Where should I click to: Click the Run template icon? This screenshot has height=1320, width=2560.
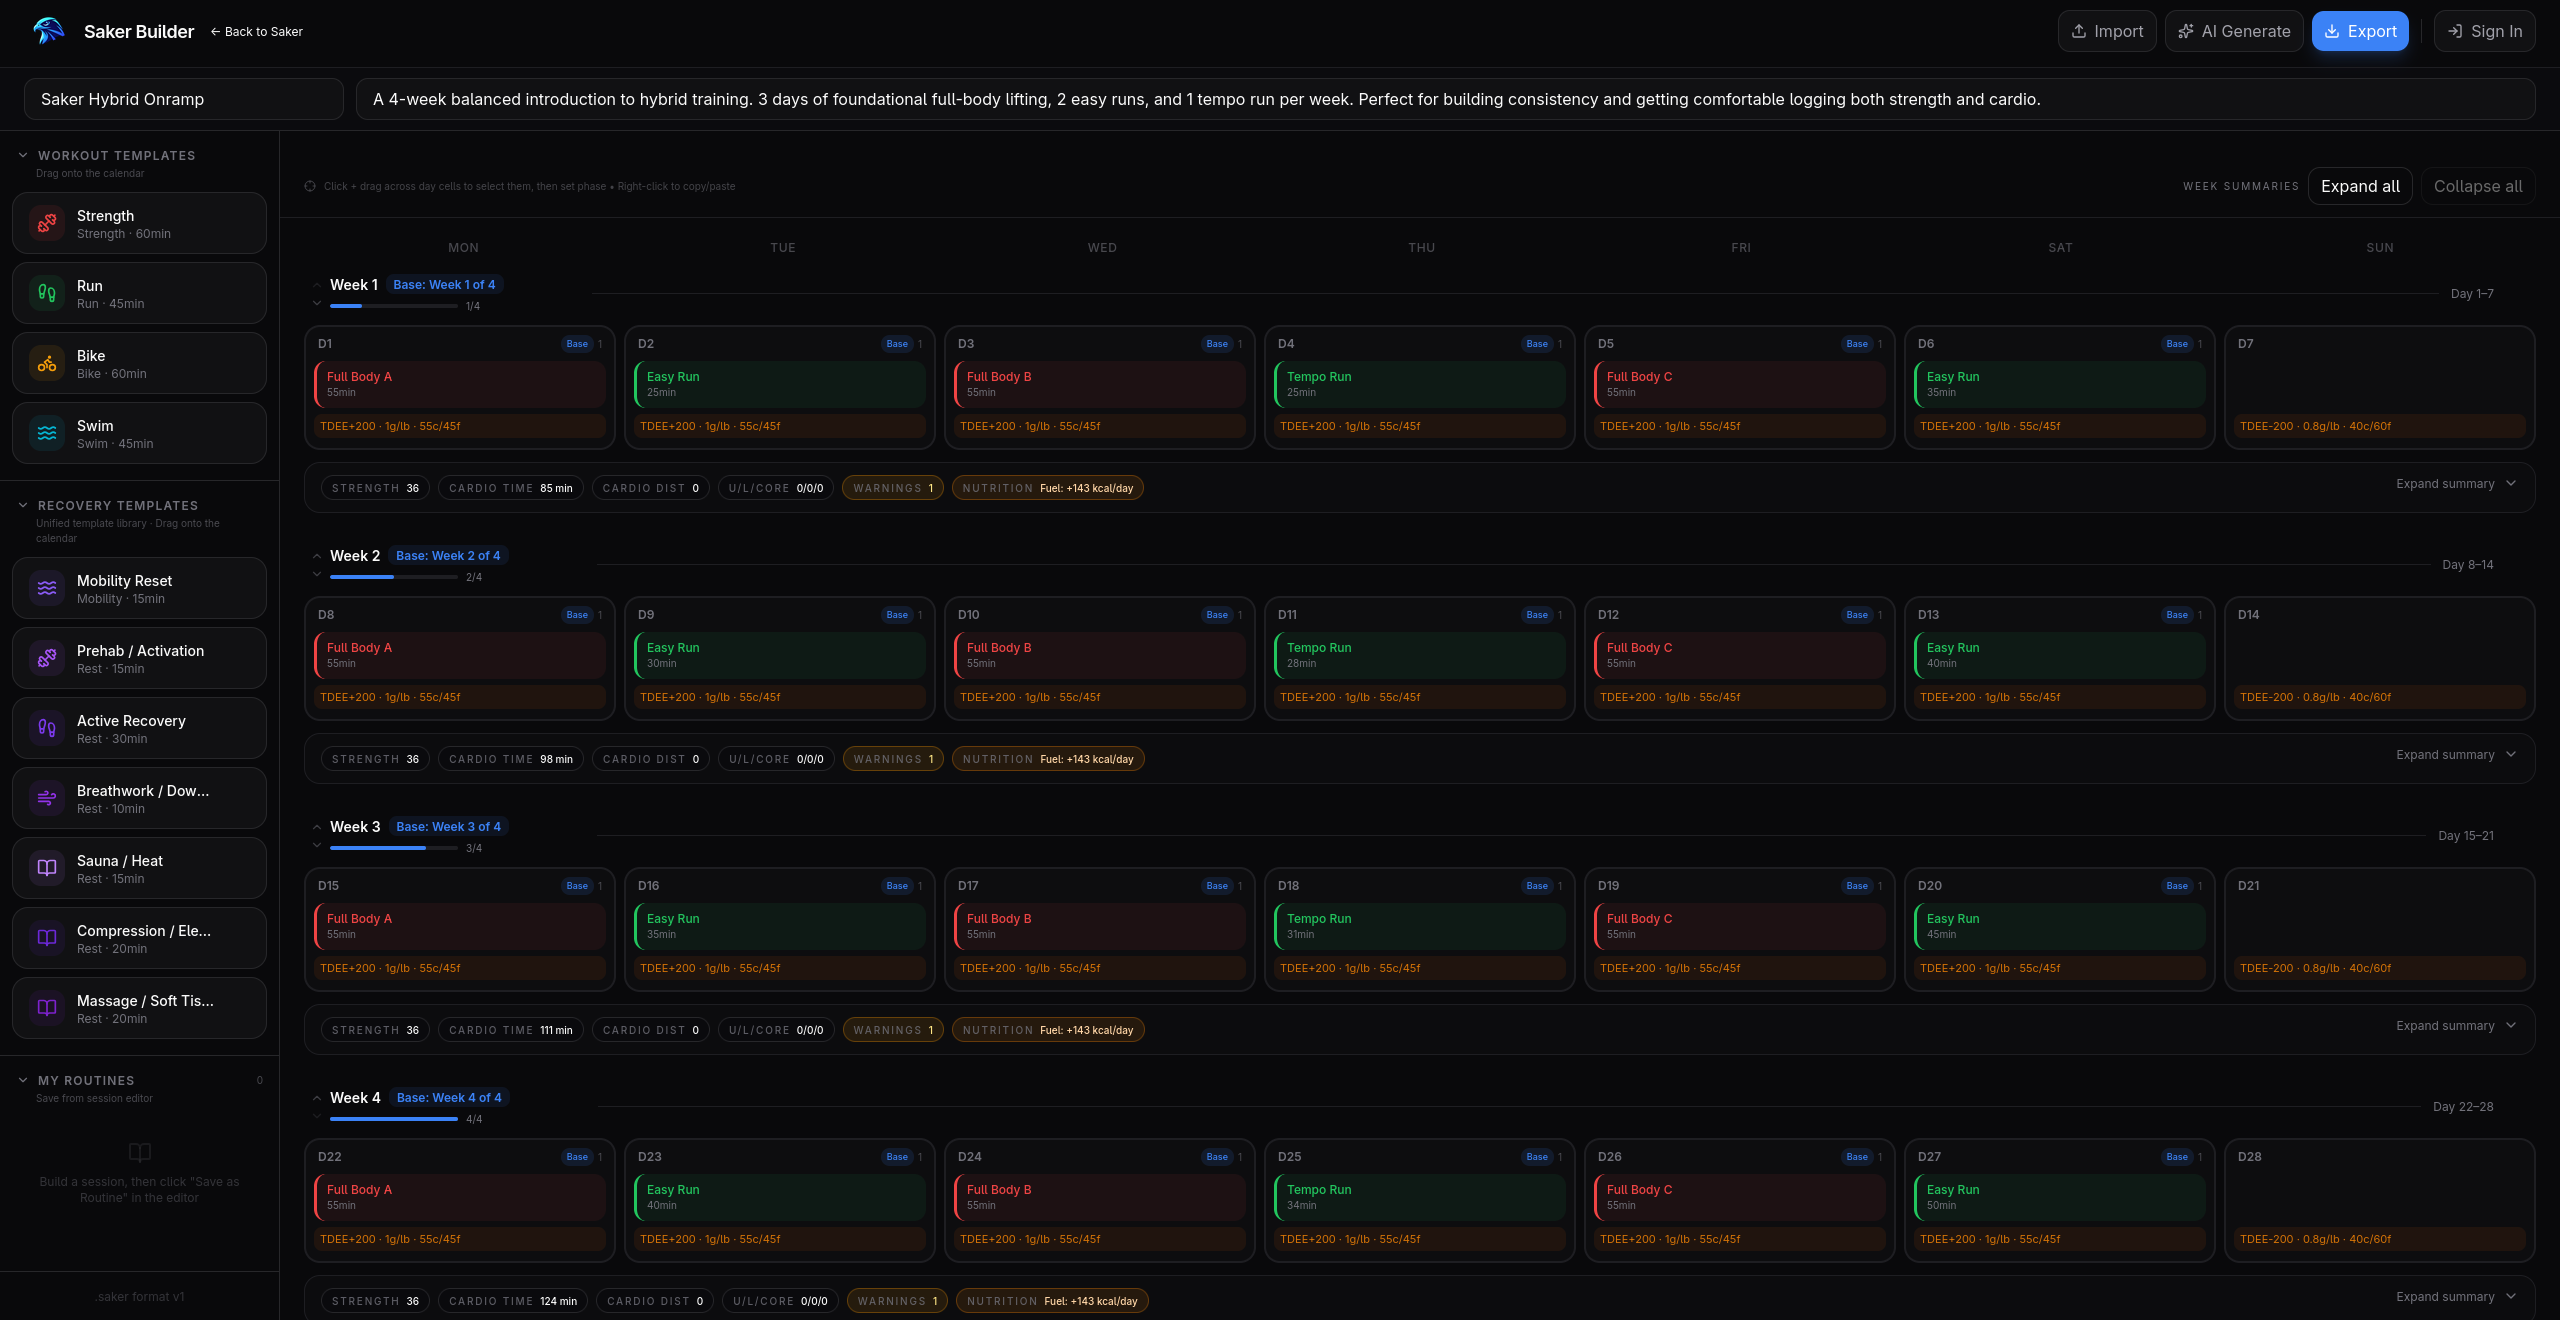pyautogui.click(x=46, y=293)
